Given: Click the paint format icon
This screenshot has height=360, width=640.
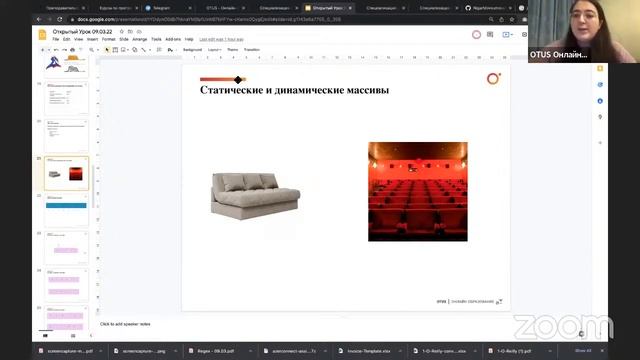Looking at the screenshot, I should 80,50.
